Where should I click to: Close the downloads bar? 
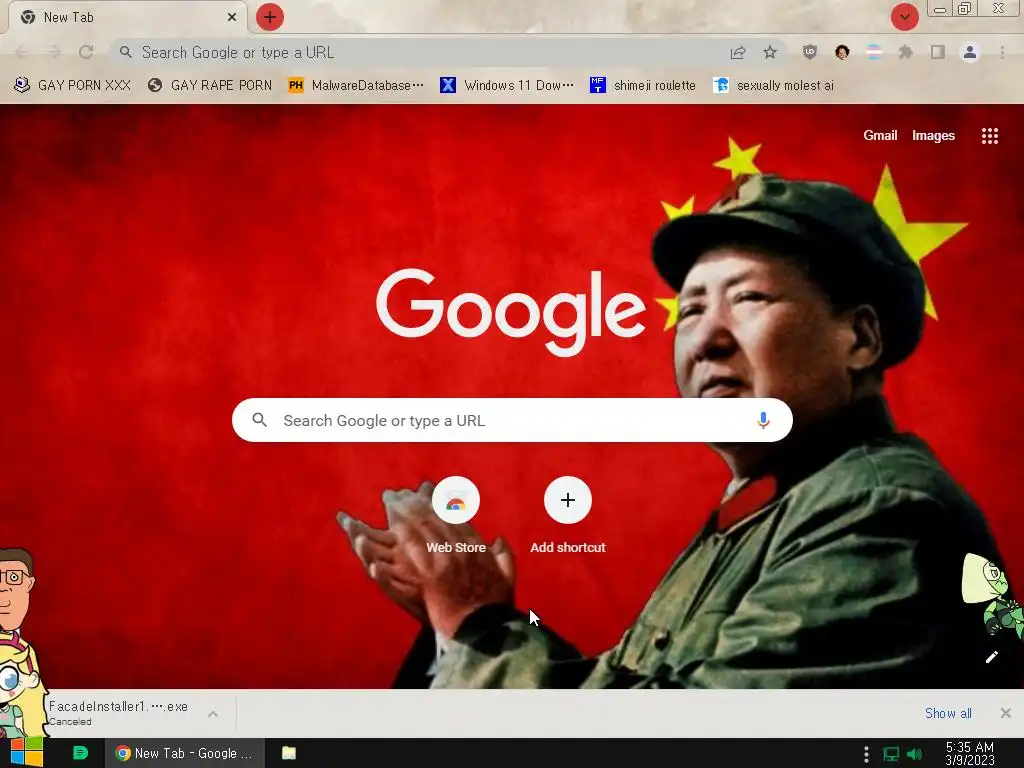click(x=1006, y=713)
